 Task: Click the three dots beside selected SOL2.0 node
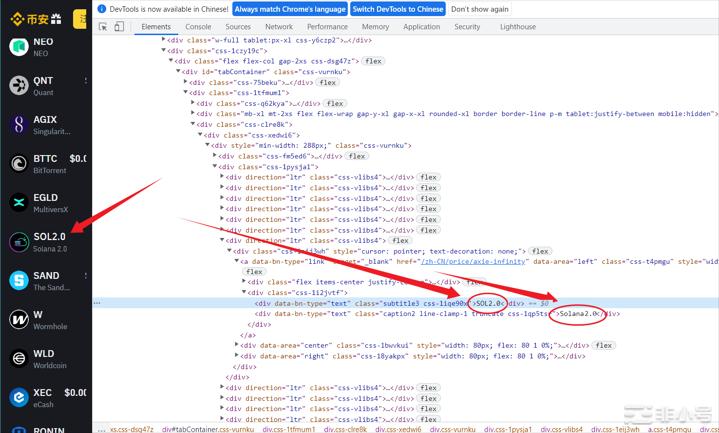(97, 303)
